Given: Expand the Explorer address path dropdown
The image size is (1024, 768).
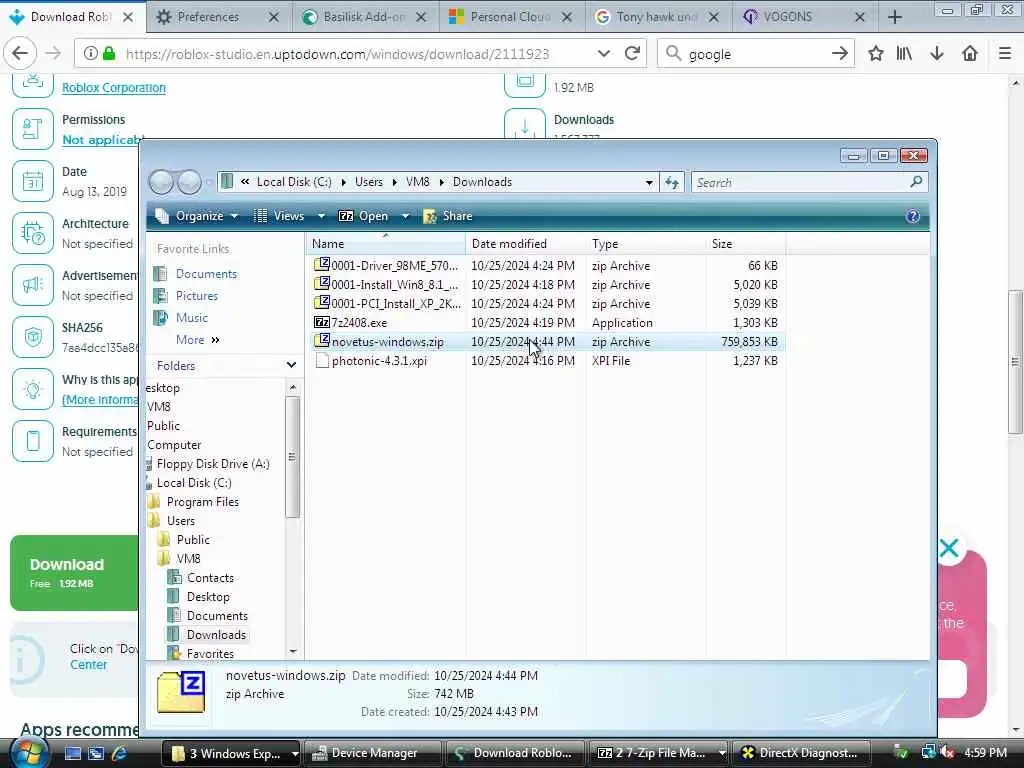Looking at the screenshot, I should pos(648,183).
